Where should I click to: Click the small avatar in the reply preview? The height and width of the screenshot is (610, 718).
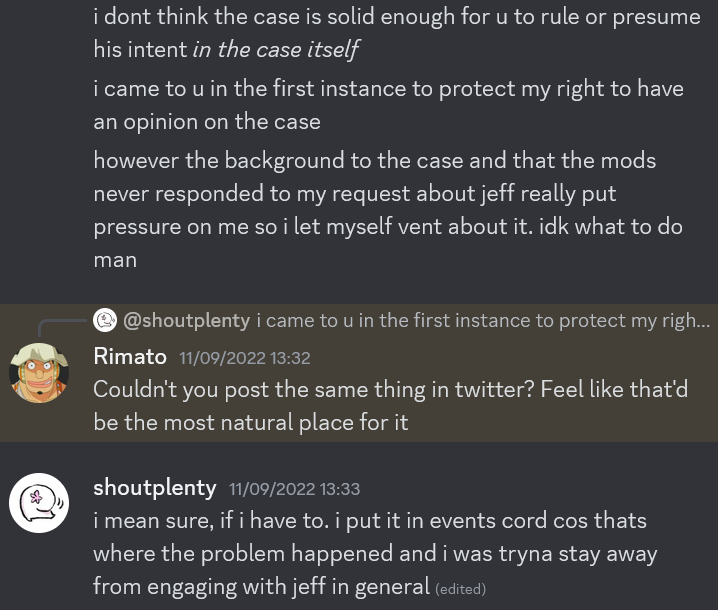105,320
